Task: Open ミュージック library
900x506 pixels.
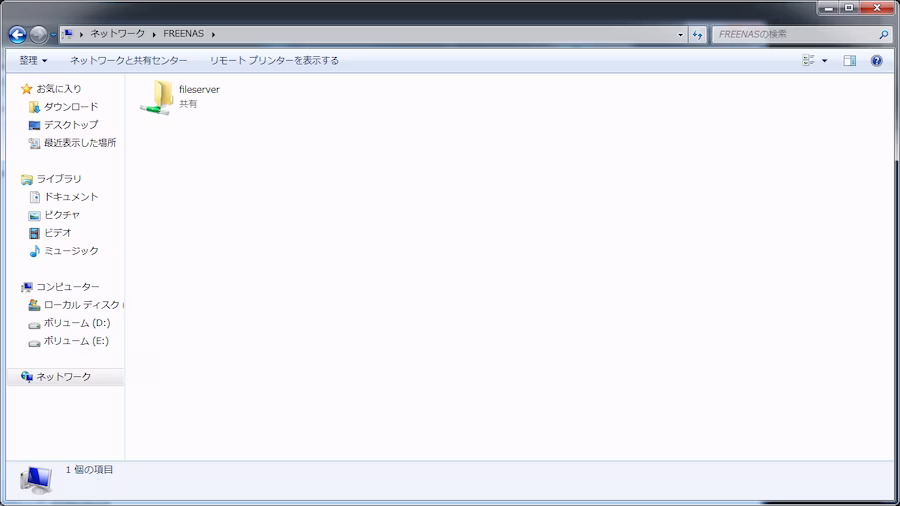Action: (71, 251)
